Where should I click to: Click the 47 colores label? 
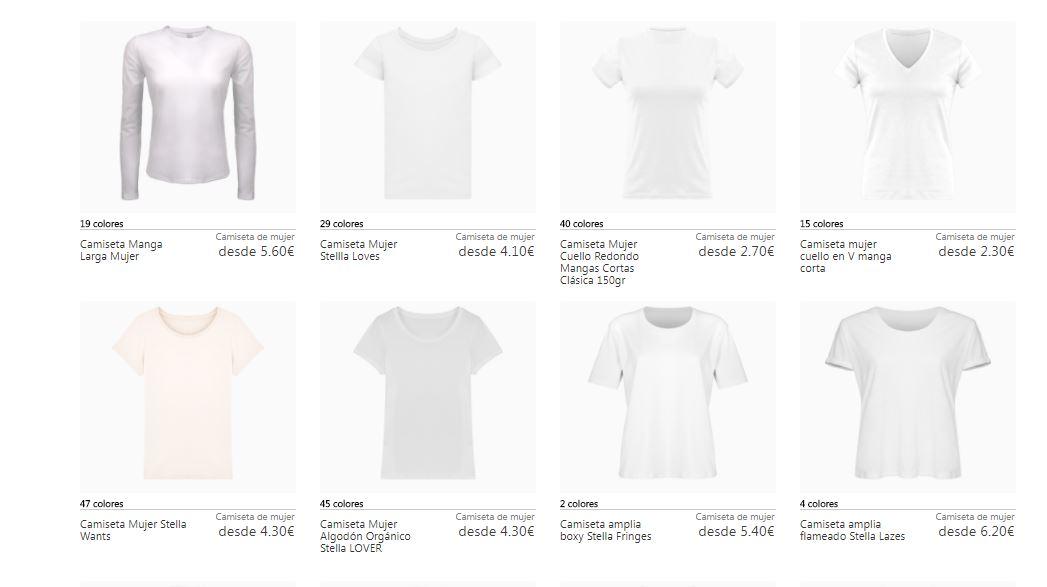pyautogui.click(x=101, y=504)
